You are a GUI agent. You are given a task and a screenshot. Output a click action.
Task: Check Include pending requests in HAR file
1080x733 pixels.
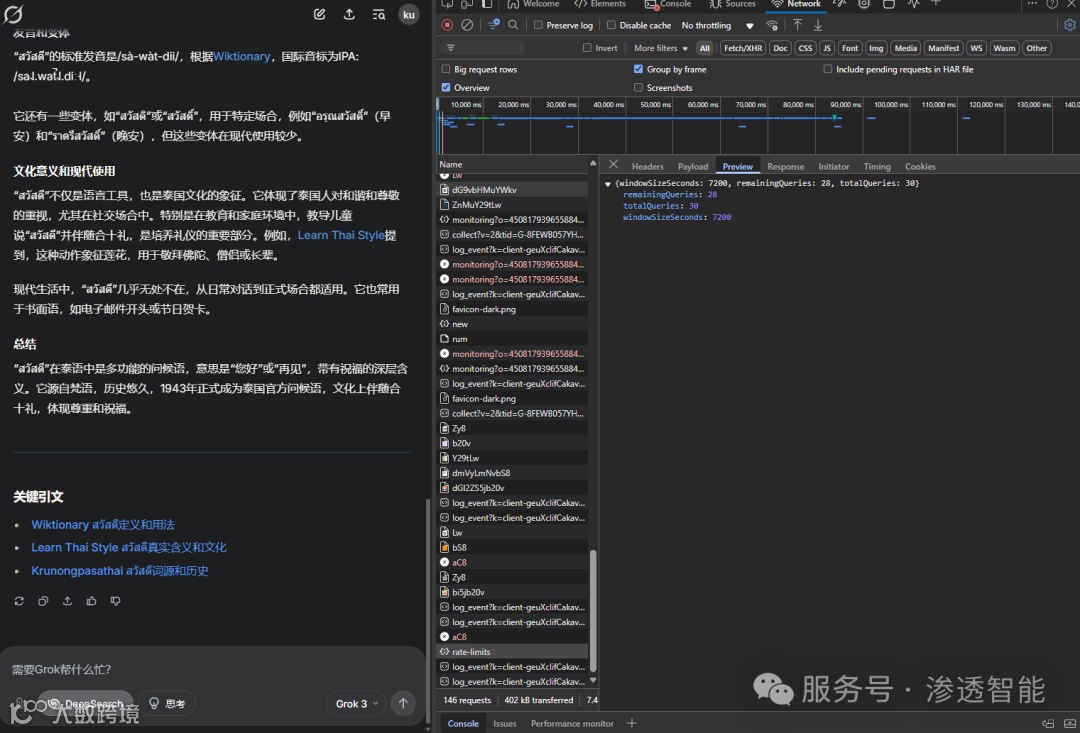coord(828,69)
